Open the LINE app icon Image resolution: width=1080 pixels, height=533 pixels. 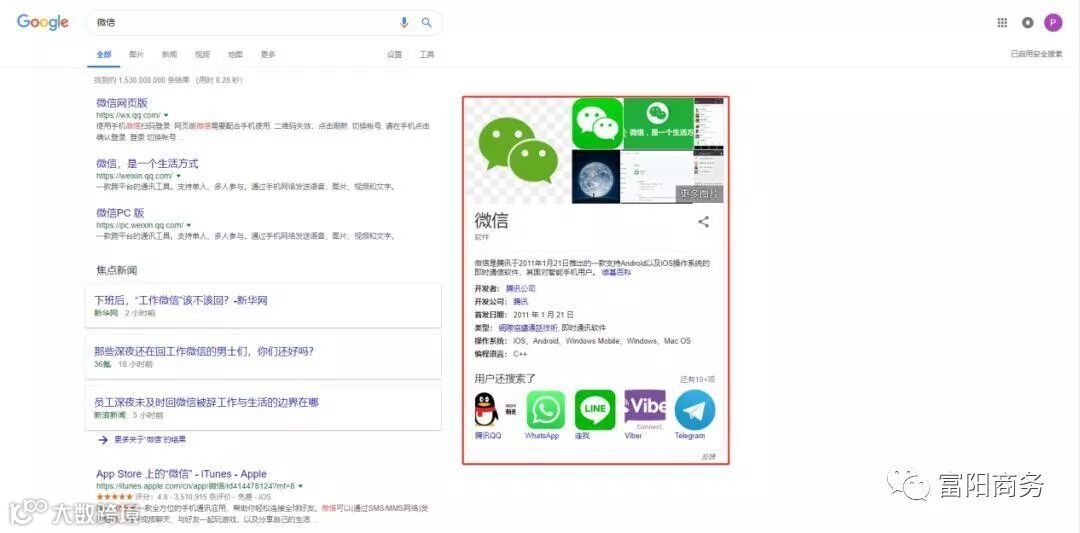(x=595, y=410)
